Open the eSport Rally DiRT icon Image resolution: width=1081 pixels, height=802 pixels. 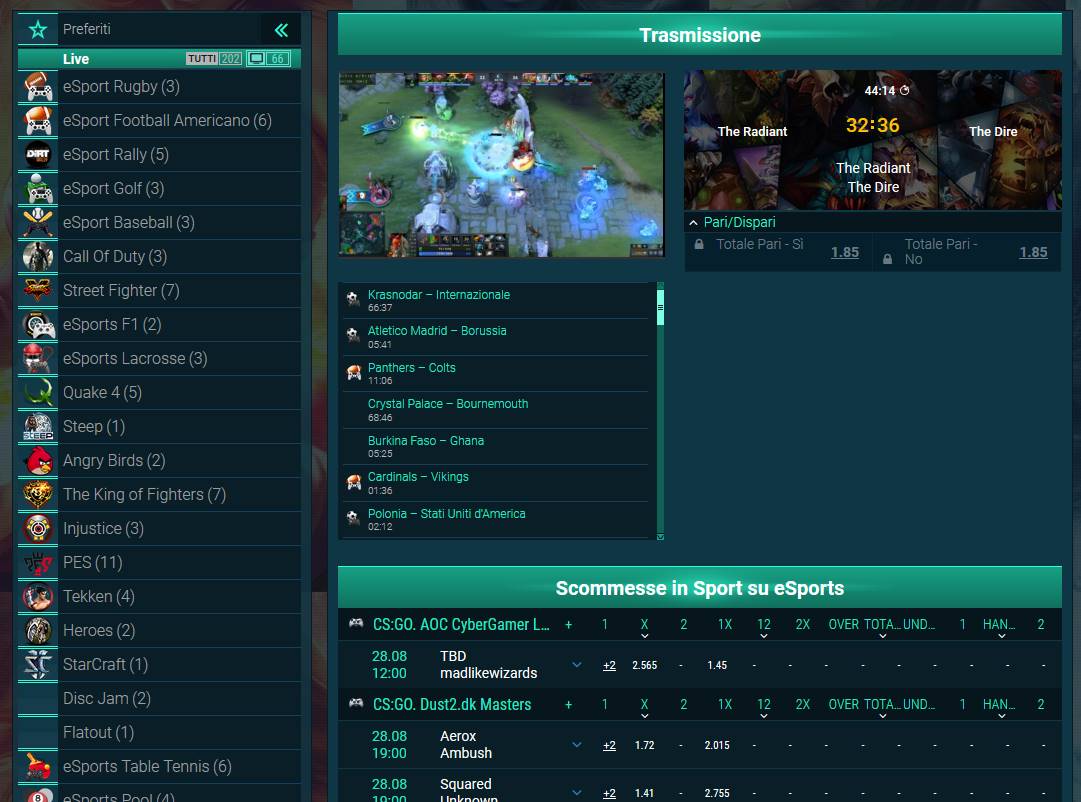[x=38, y=154]
